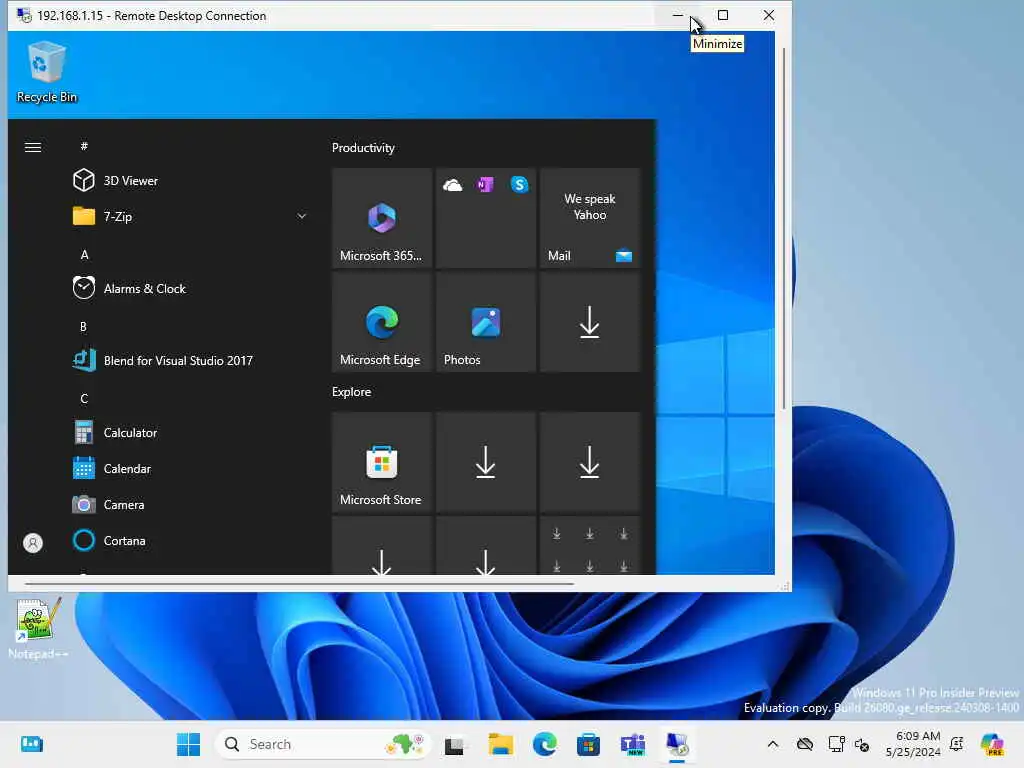Viewport: 1024px width, 768px height.
Task: Click the OneDrive icon in tile folder
Action: (452, 185)
